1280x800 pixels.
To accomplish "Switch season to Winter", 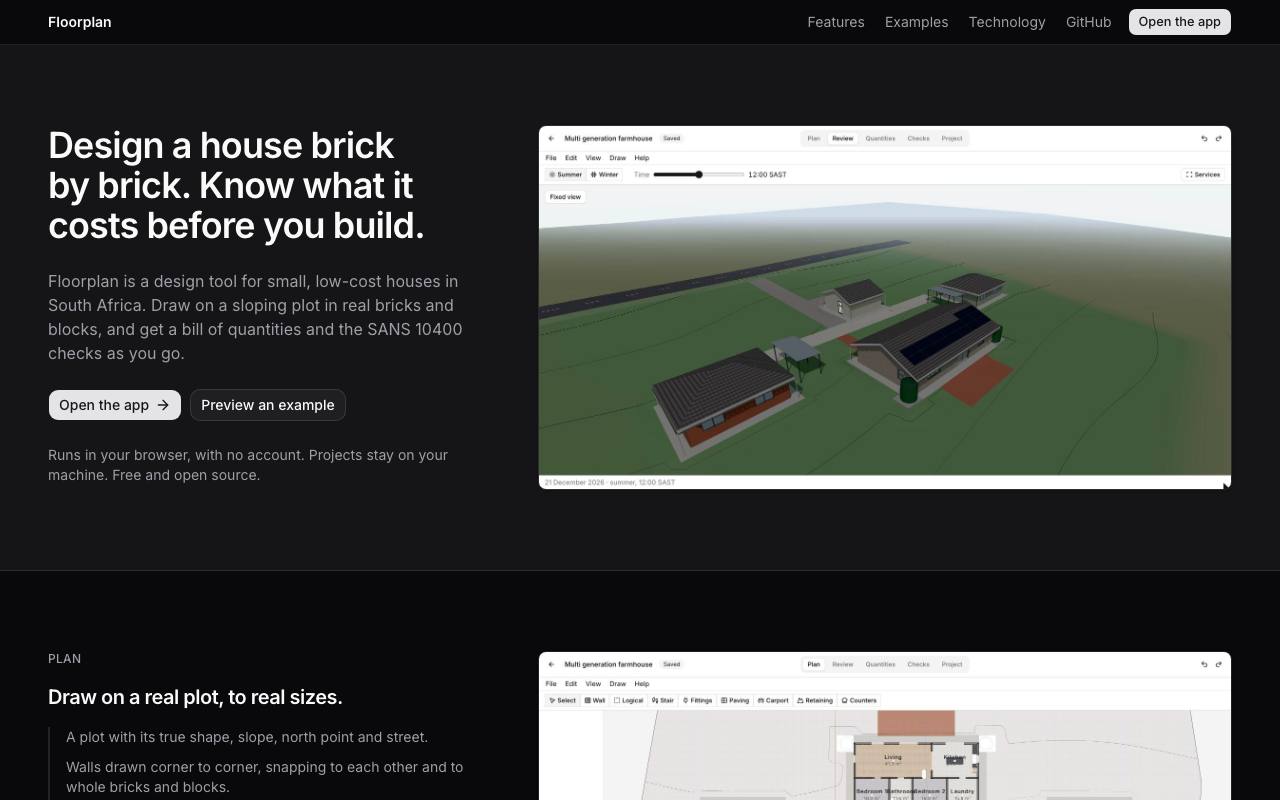I will (605, 174).
